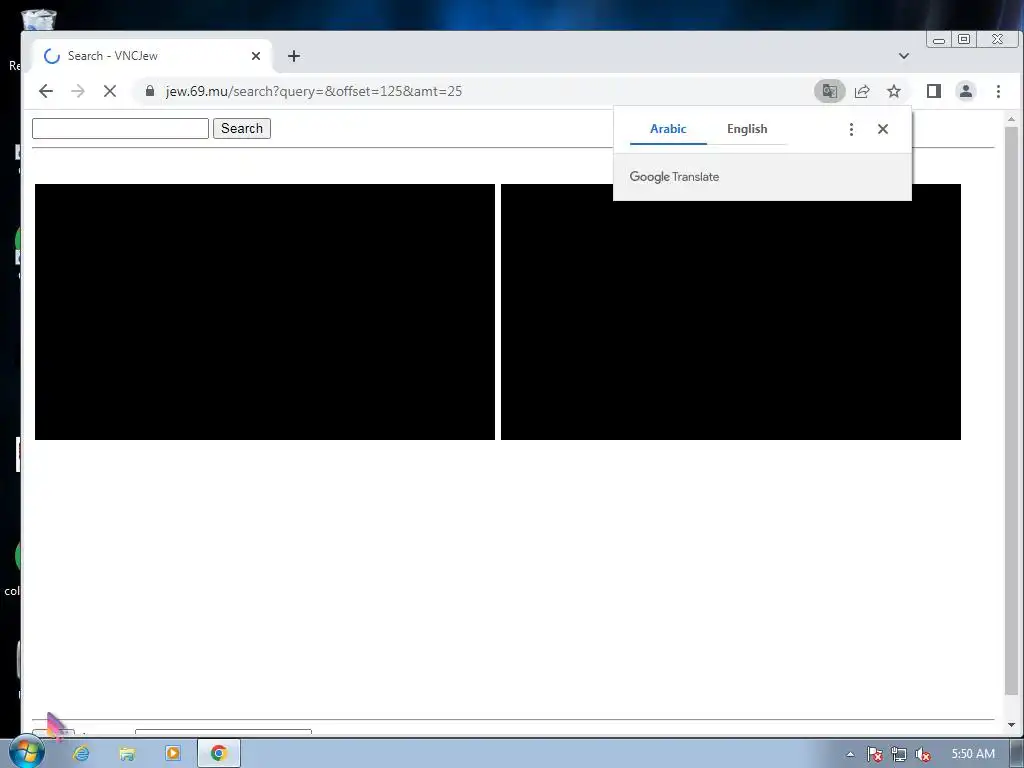The width and height of the screenshot is (1024, 768).
Task: Open the tab search dropdown chevron
Action: click(904, 56)
